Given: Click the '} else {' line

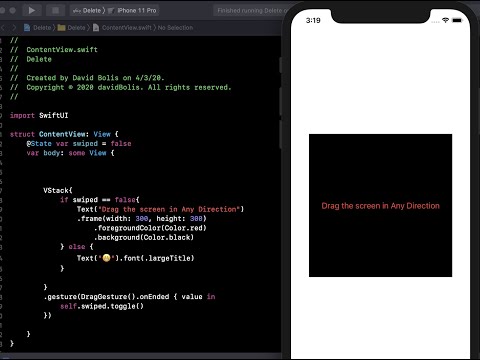Looking at the screenshot, I should click(77, 247).
